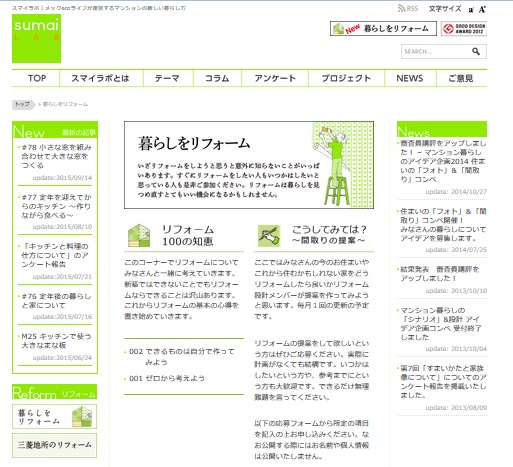Open article M25 キッチンで使う大きなまな板

(56, 341)
